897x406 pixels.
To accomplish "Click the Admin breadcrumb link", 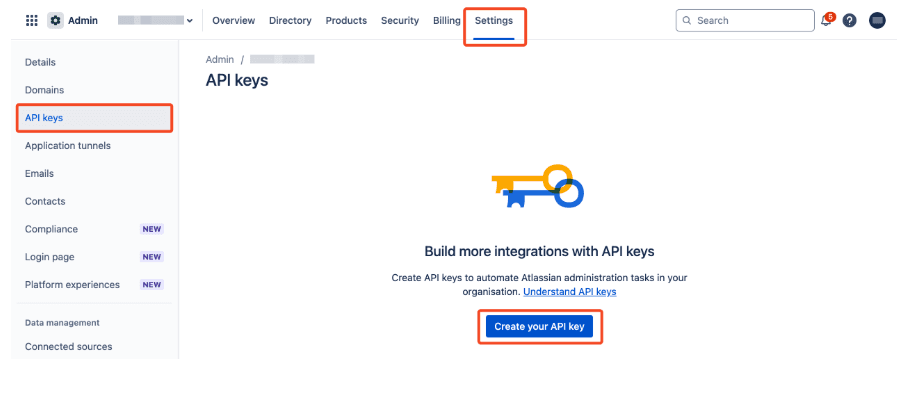I will tap(220, 59).
